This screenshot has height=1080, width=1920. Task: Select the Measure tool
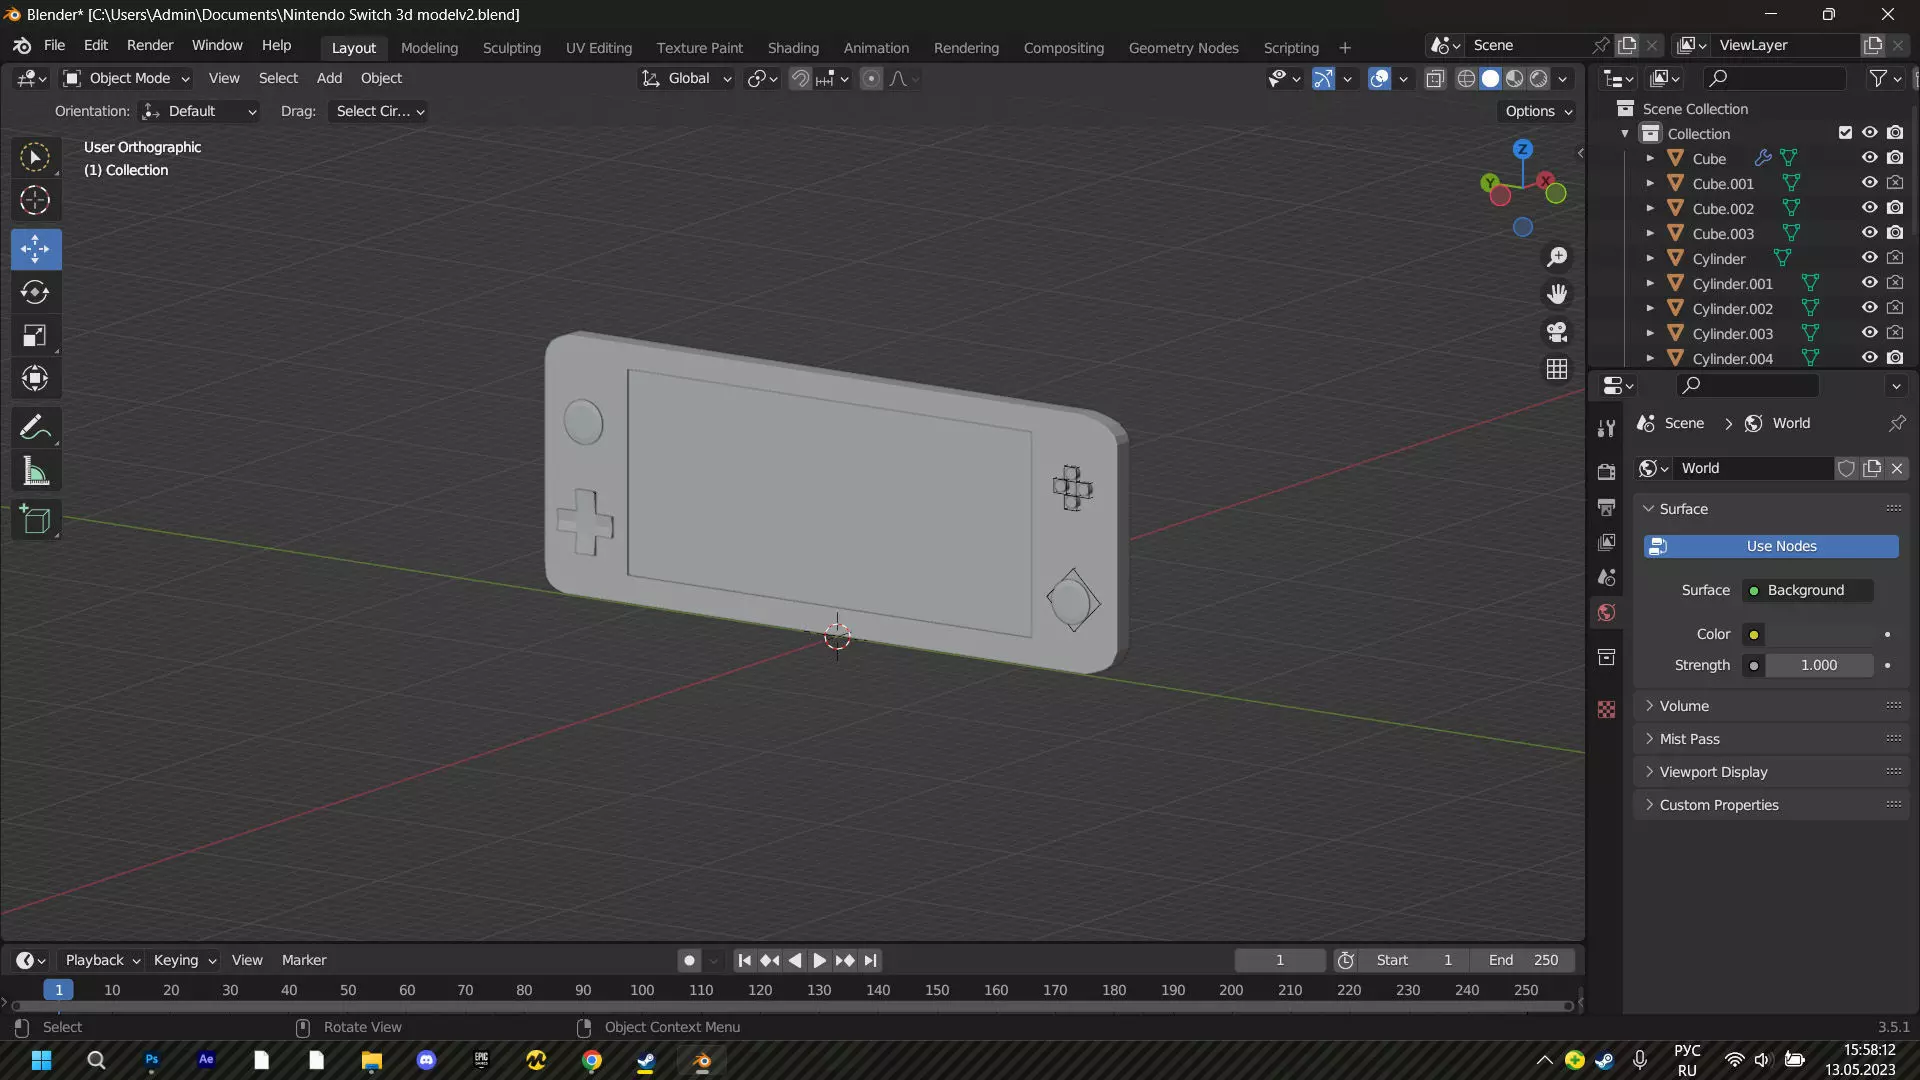[x=35, y=471]
